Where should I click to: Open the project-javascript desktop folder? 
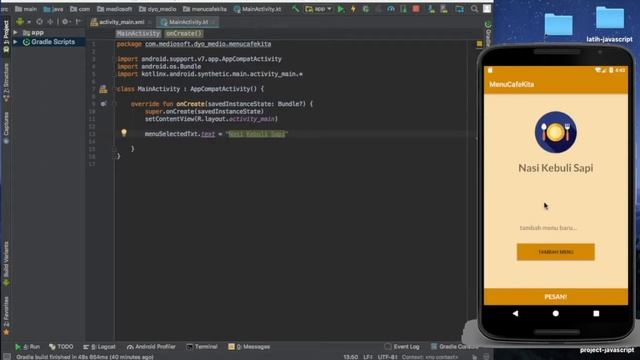pos(607,350)
